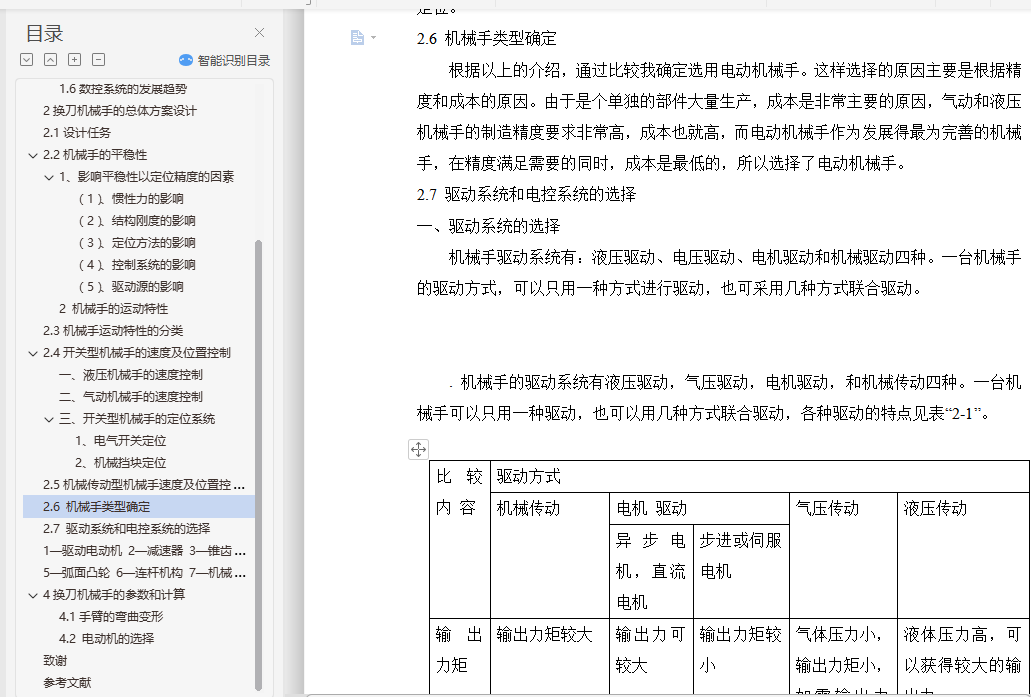Navigate to 2.3 机械手运动特性的分类
This screenshot has width=1031, height=697.
click(x=113, y=331)
